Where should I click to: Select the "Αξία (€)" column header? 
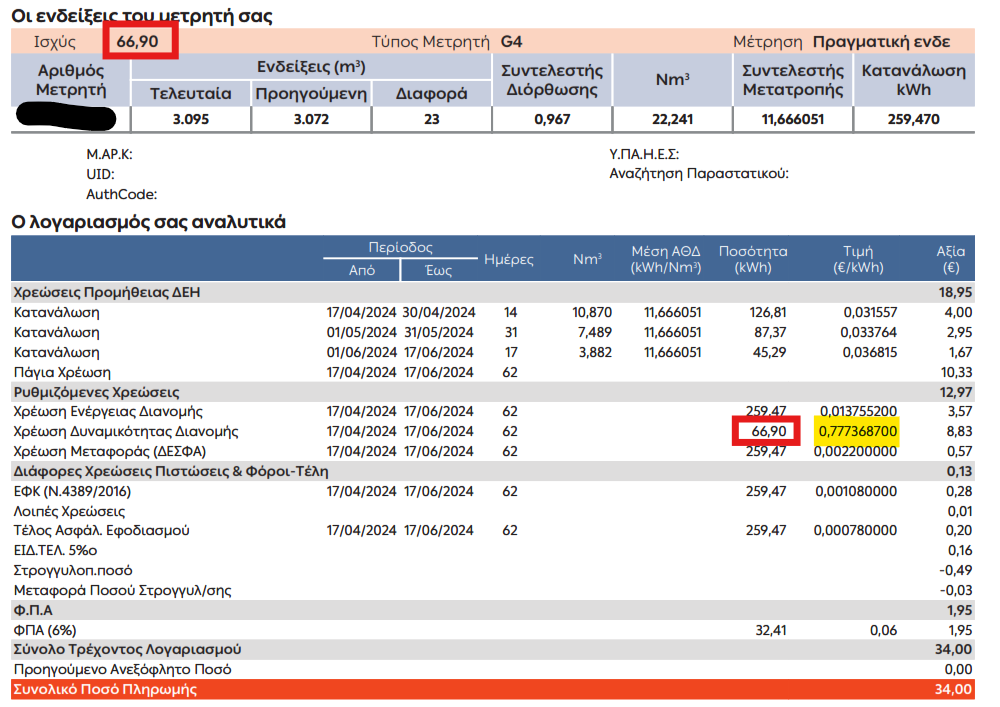click(x=951, y=259)
